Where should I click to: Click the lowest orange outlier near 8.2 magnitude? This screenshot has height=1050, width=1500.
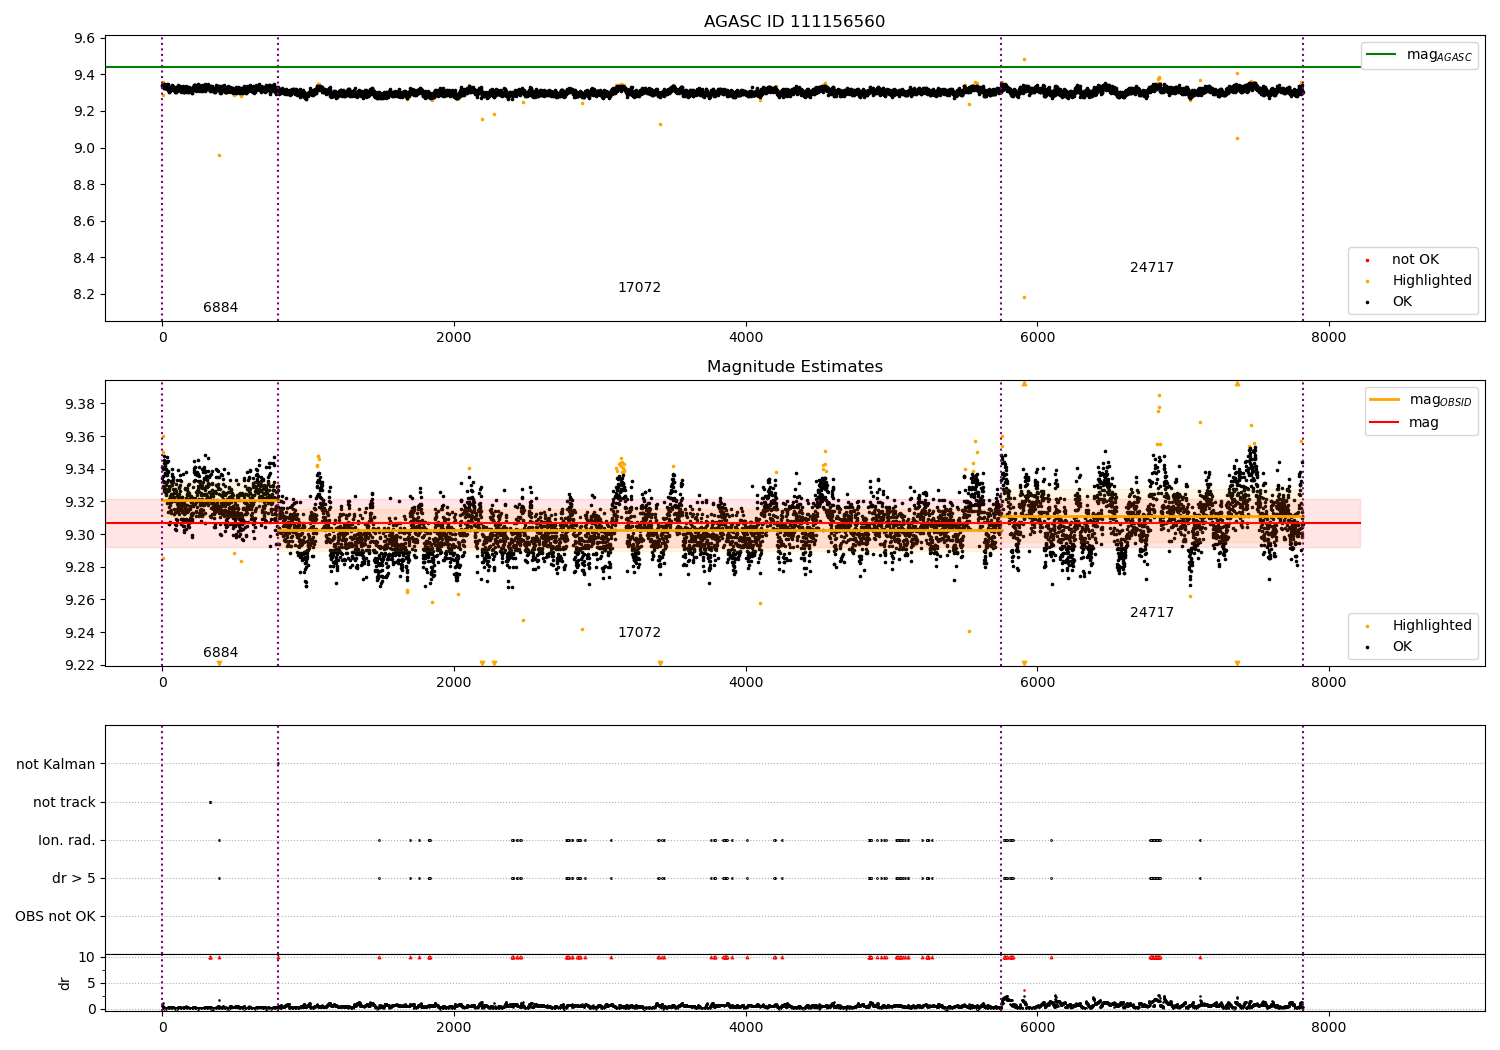[x=1024, y=297]
